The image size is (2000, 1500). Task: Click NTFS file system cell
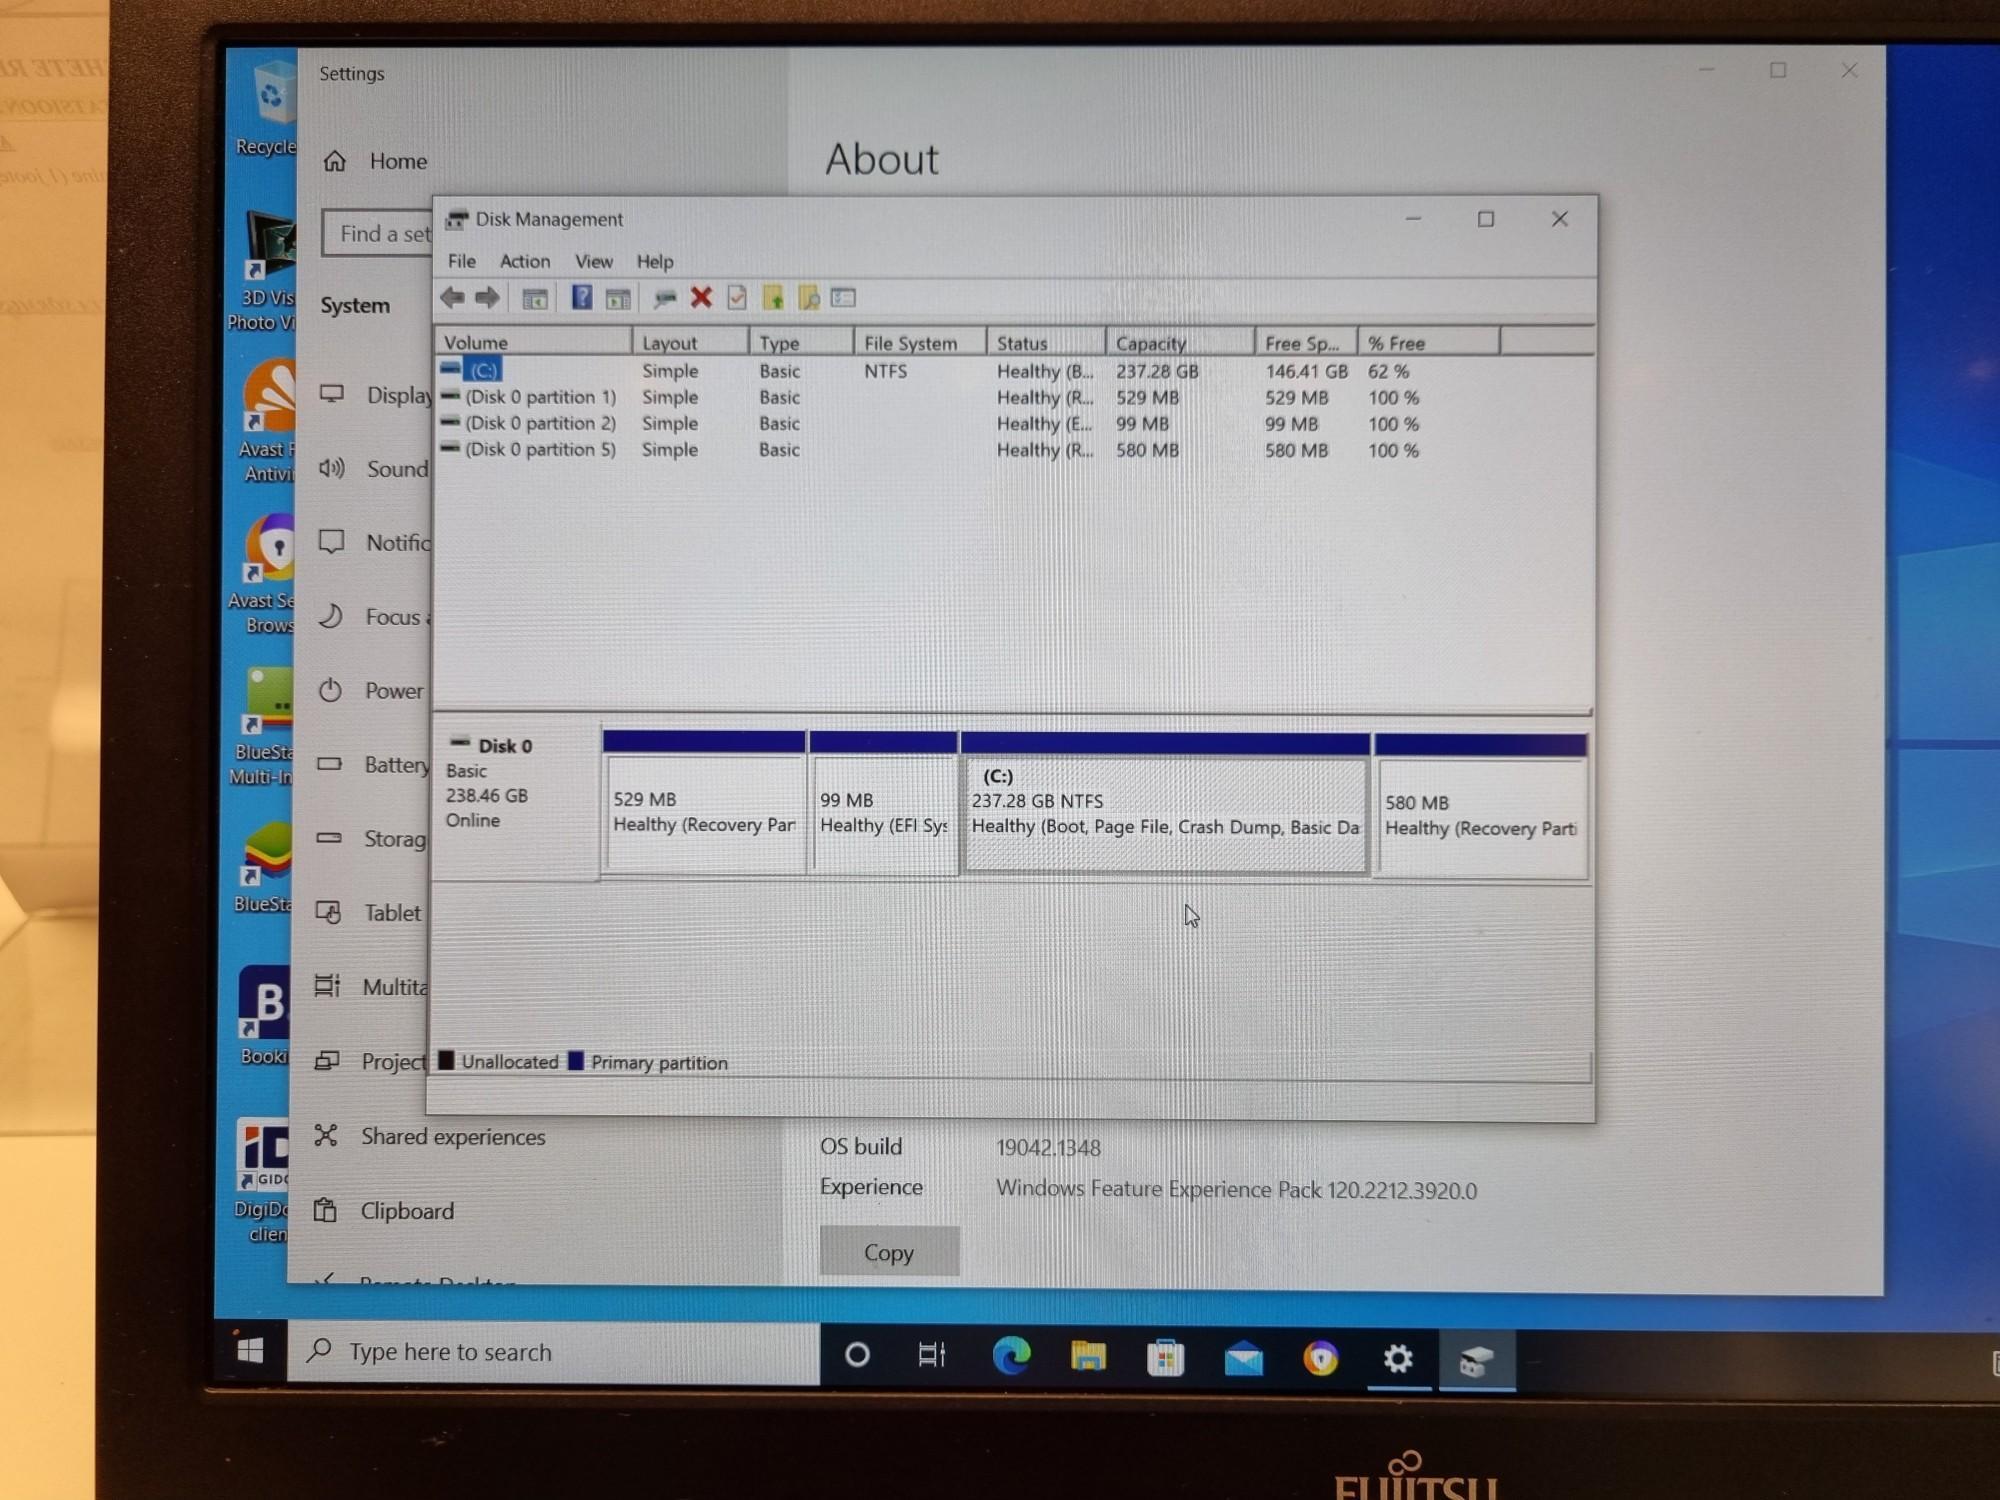coord(885,371)
